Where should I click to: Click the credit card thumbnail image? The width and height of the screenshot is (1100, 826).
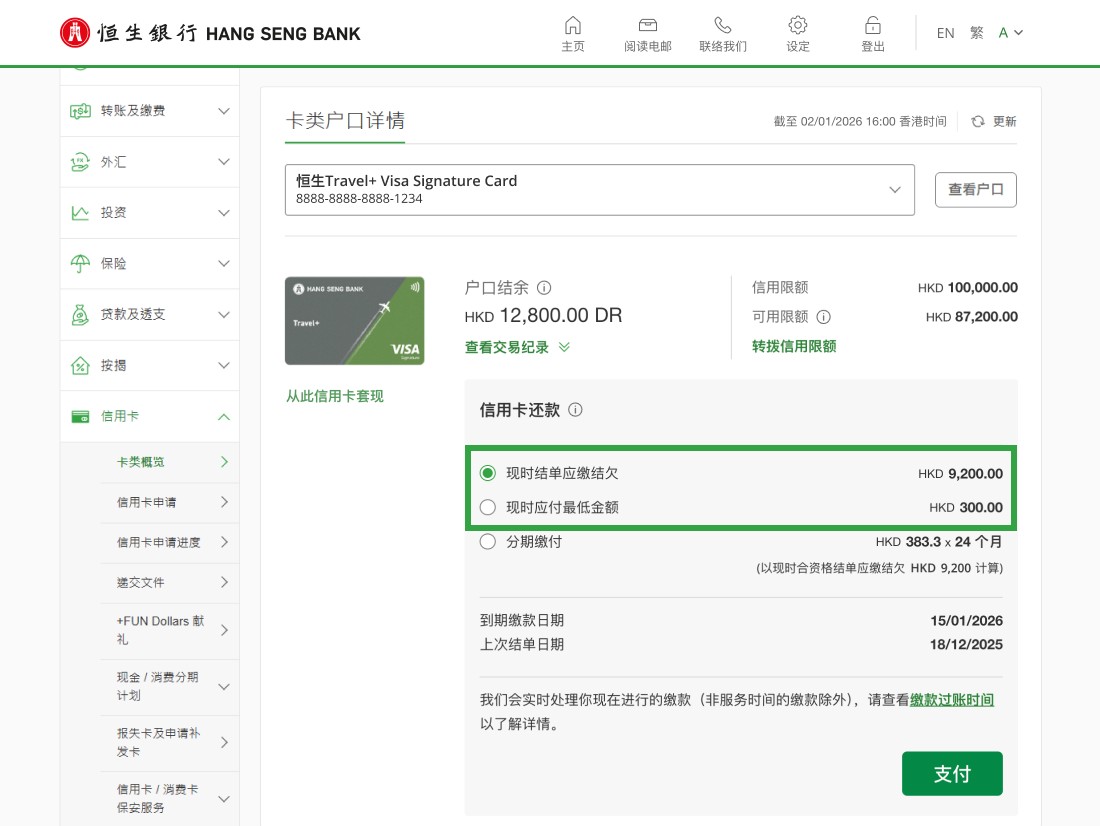[355, 320]
